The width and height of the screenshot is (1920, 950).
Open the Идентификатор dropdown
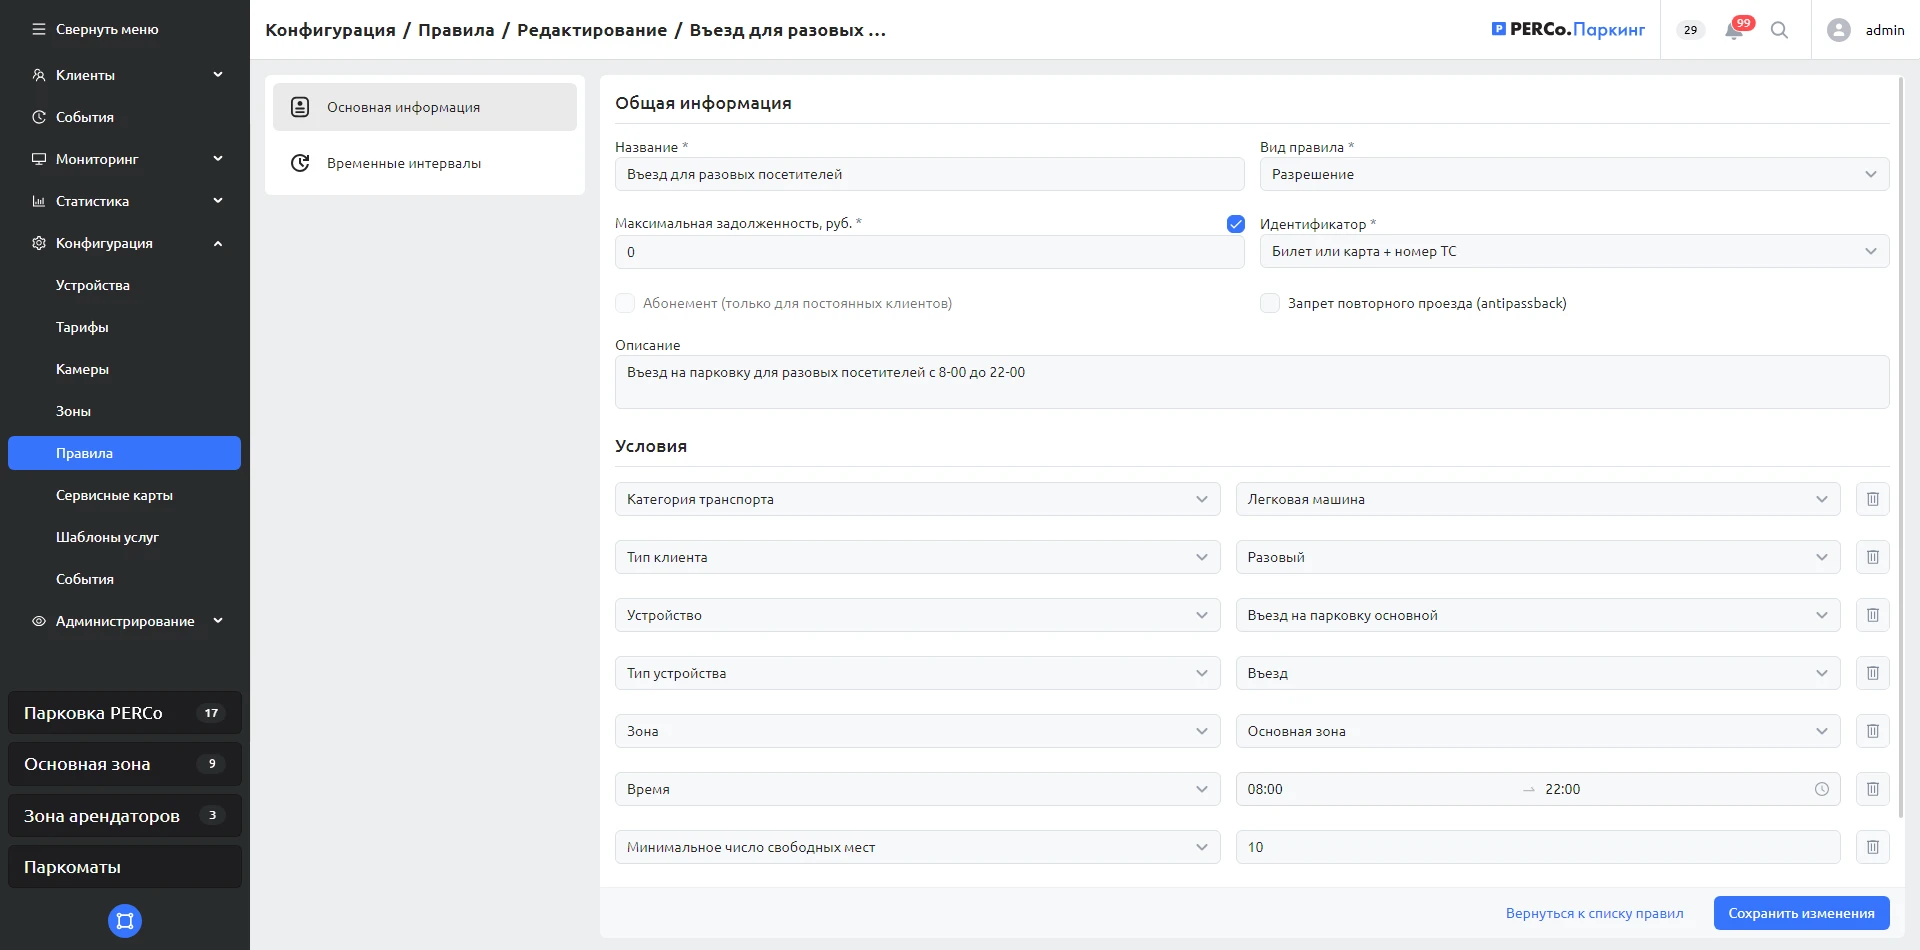pyautogui.click(x=1573, y=251)
